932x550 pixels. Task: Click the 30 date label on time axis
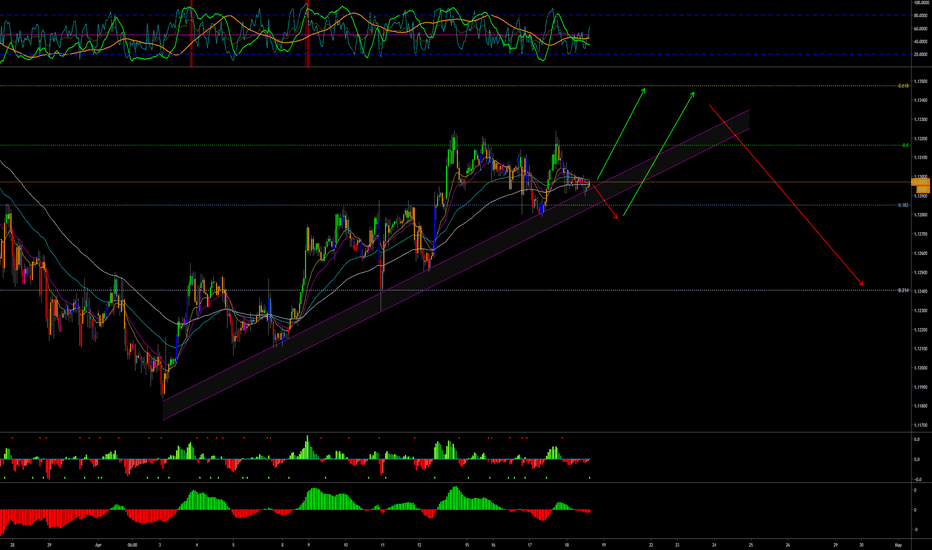[x=861, y=545]
